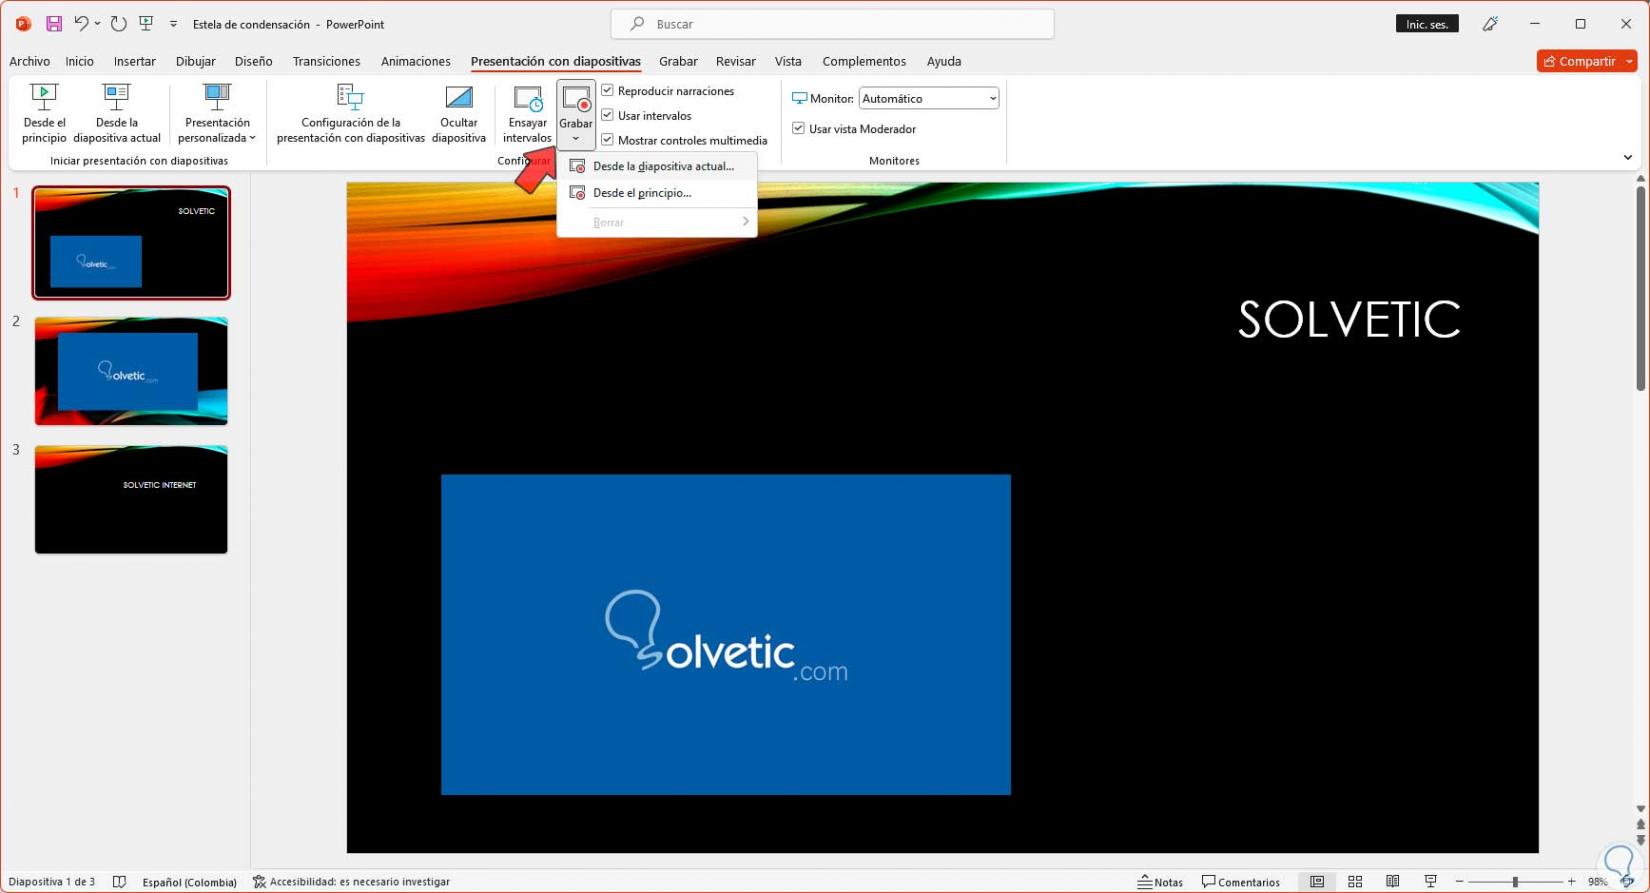Adjust the zoom slider in status bar
The height and width of the screenshot is (893, 1650).
point(1515,881)
